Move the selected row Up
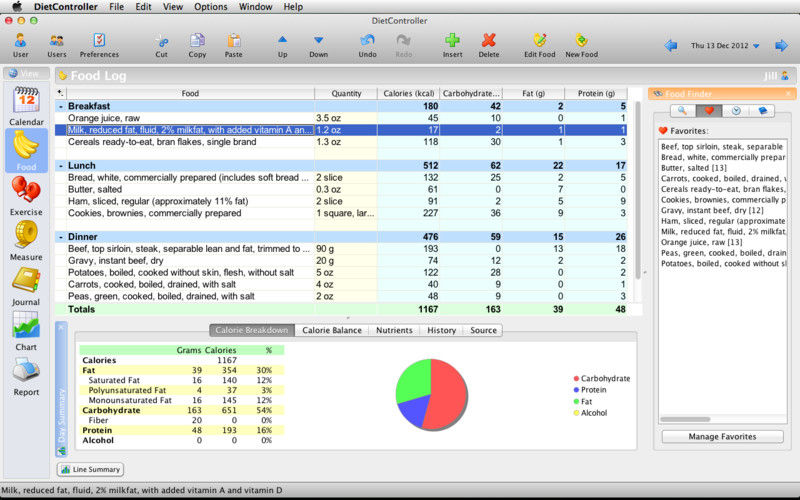800x500 pixels. click(x=282, y=45)
